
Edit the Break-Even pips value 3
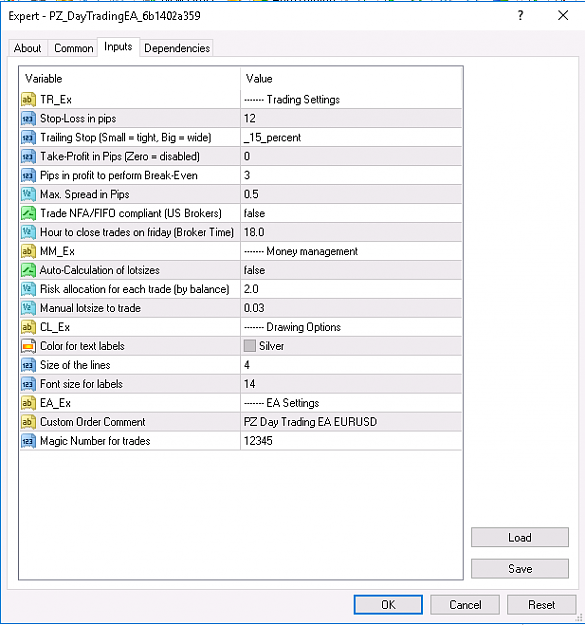pos(351,175)
